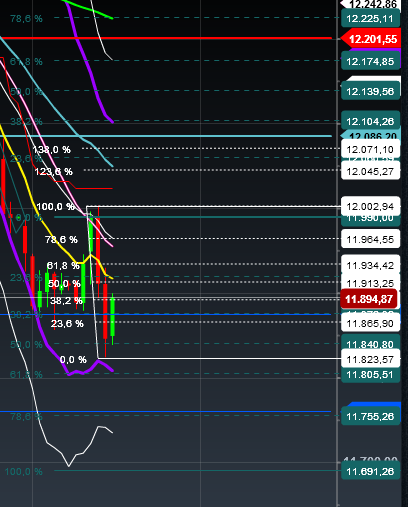Select the 11.755,26 price label
The width and height of the screenshot is (408, 507).
(x=370, y=416)
